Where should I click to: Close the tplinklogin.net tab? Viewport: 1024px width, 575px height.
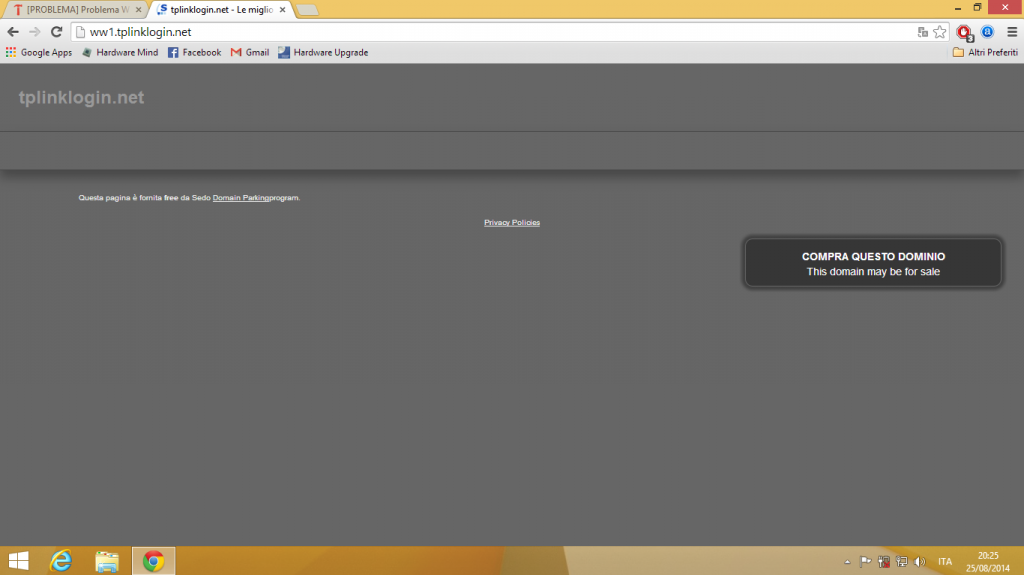point(283,9)
